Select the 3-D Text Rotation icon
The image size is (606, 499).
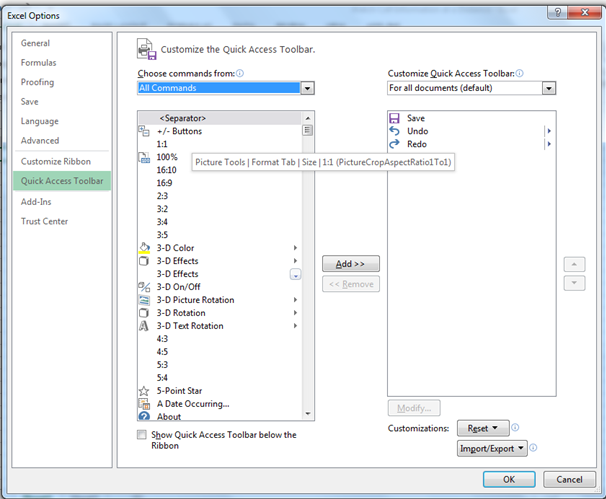coord(143,326)
